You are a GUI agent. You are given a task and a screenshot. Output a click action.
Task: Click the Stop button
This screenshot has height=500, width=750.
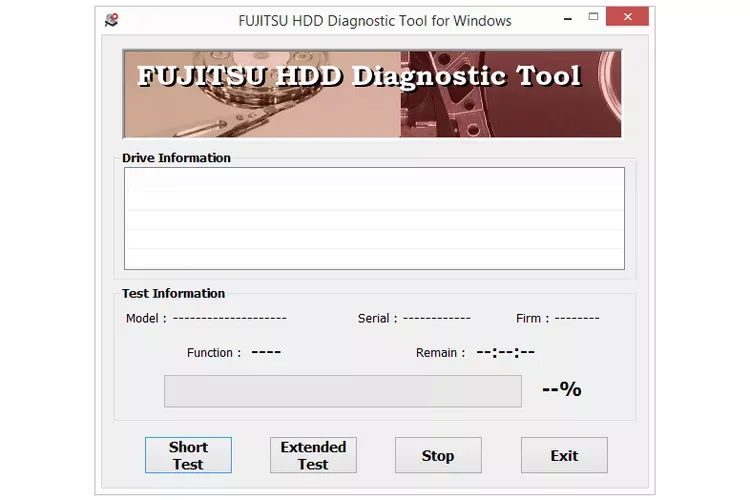coord(438,455)
